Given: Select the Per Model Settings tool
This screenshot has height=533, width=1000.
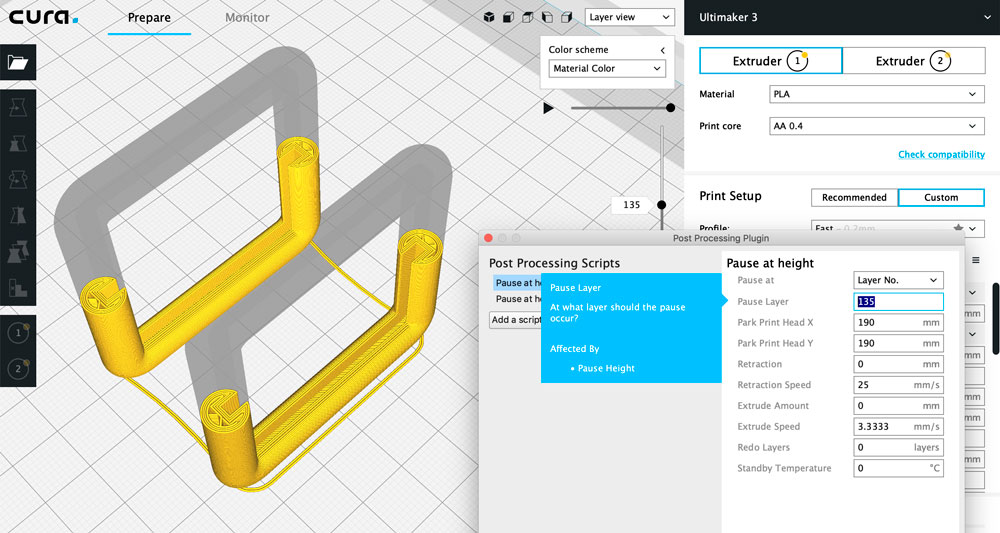Looking at the screenshot, I should [x=18, y=252].
